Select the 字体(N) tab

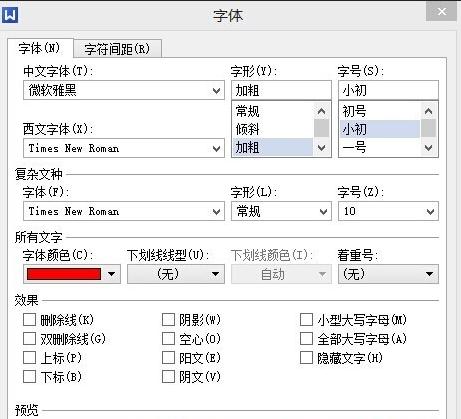40,48
